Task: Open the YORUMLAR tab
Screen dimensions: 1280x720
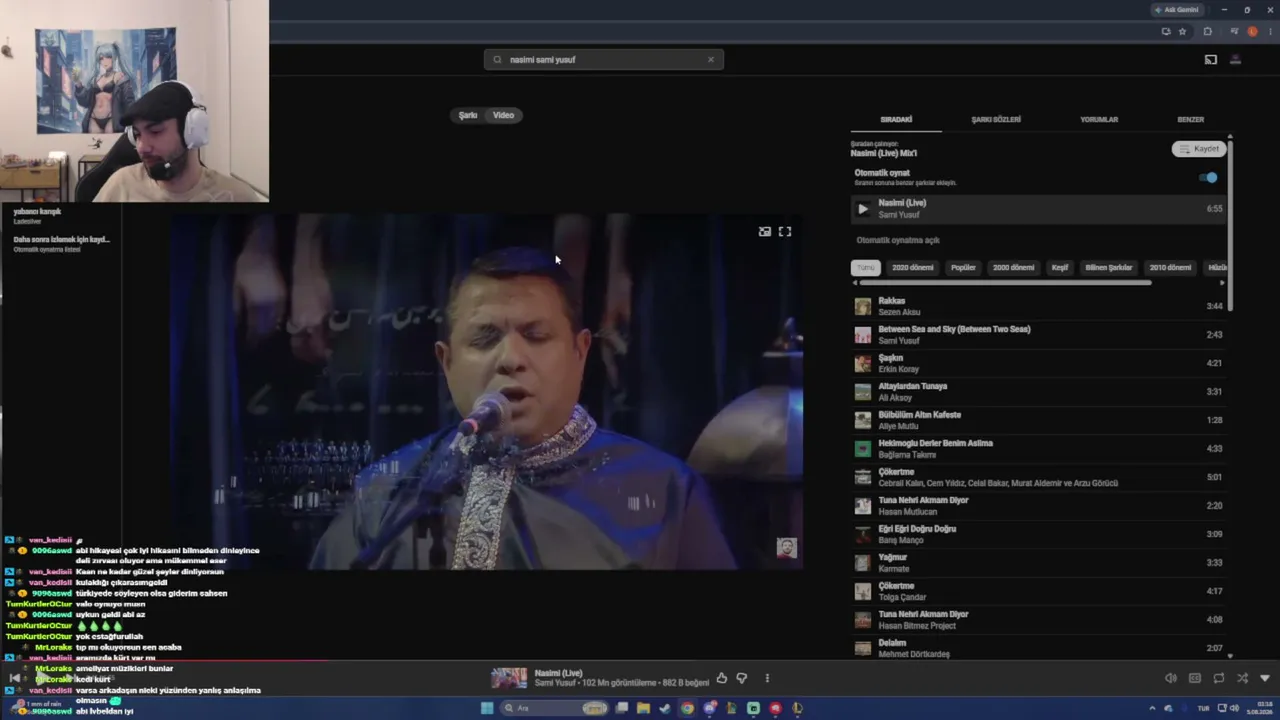Action: (1099, 119)
